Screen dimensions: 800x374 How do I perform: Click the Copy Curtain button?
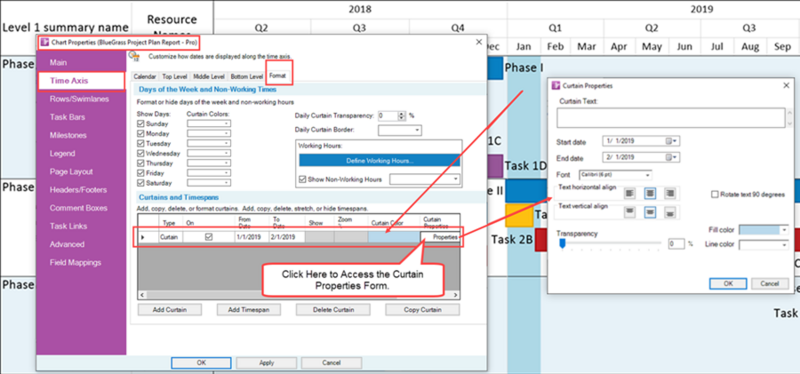(x=422, y=310)
